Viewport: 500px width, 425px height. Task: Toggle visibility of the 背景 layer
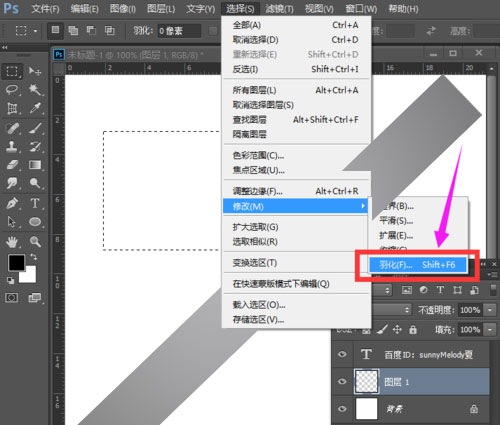coord(342,409)
